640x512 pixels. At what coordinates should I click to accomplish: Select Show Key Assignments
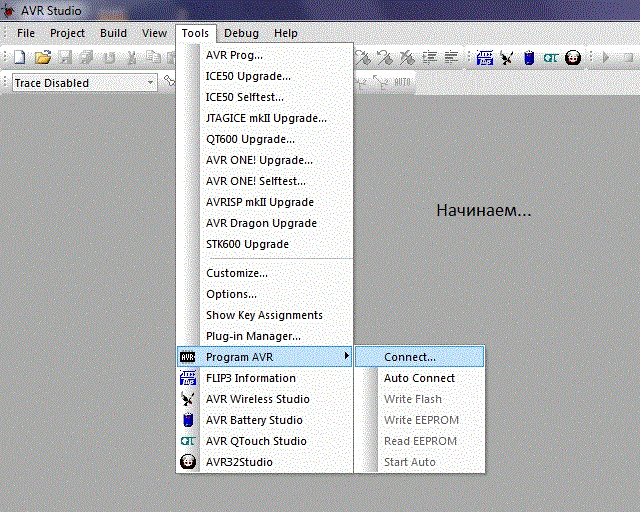(264, 315)
